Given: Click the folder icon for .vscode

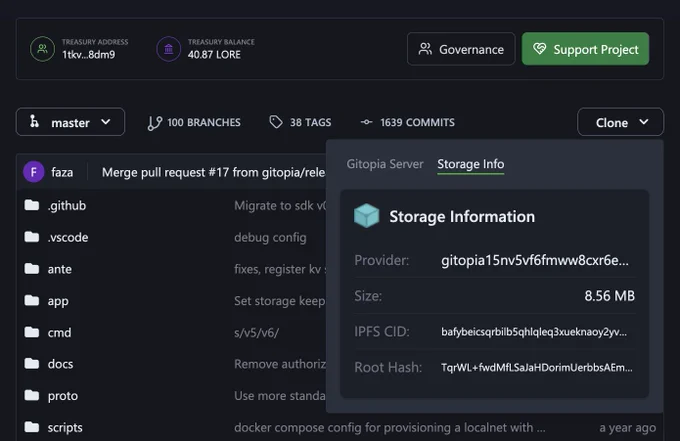Looking at the screenshot, I should pos(32,237).
